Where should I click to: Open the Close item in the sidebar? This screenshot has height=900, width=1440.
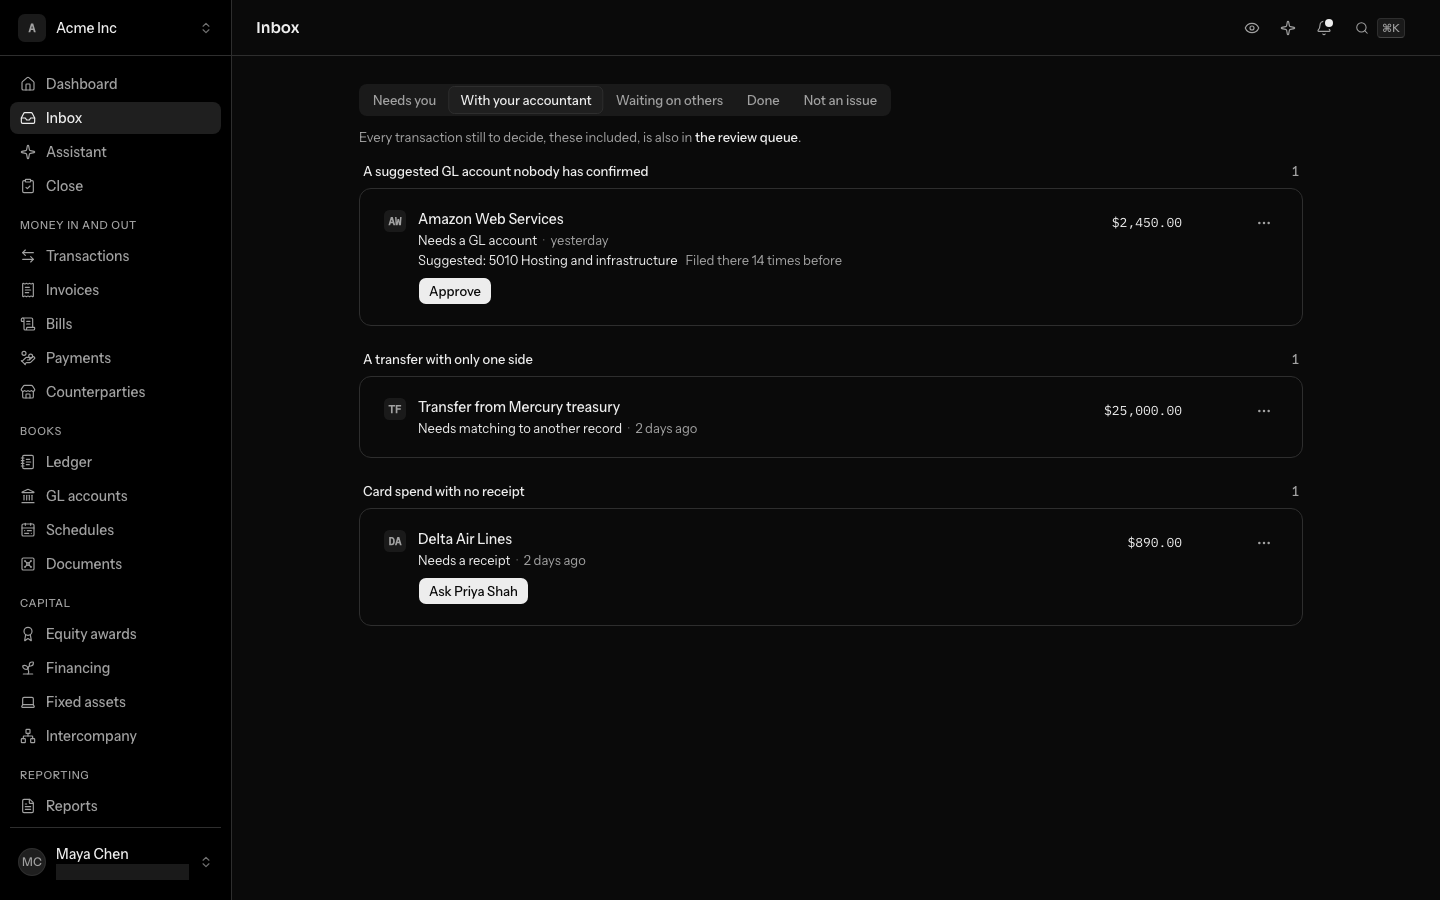pos(115,186)
